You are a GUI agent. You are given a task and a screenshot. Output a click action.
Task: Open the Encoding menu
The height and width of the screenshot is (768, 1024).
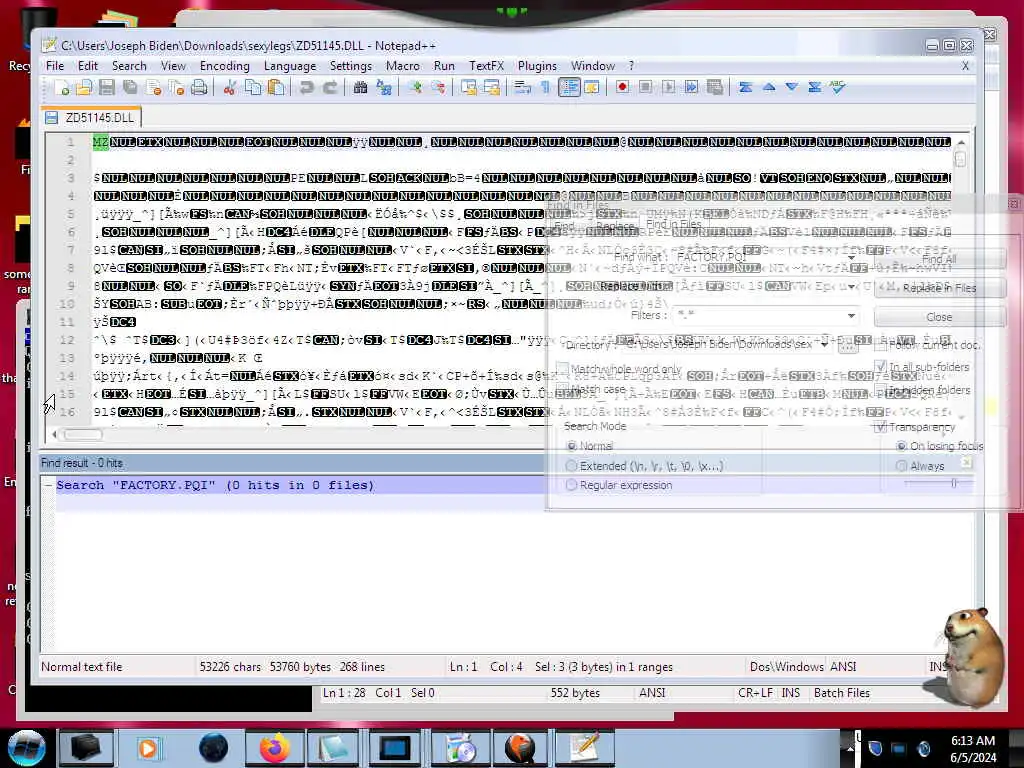[x=225, y=66]
